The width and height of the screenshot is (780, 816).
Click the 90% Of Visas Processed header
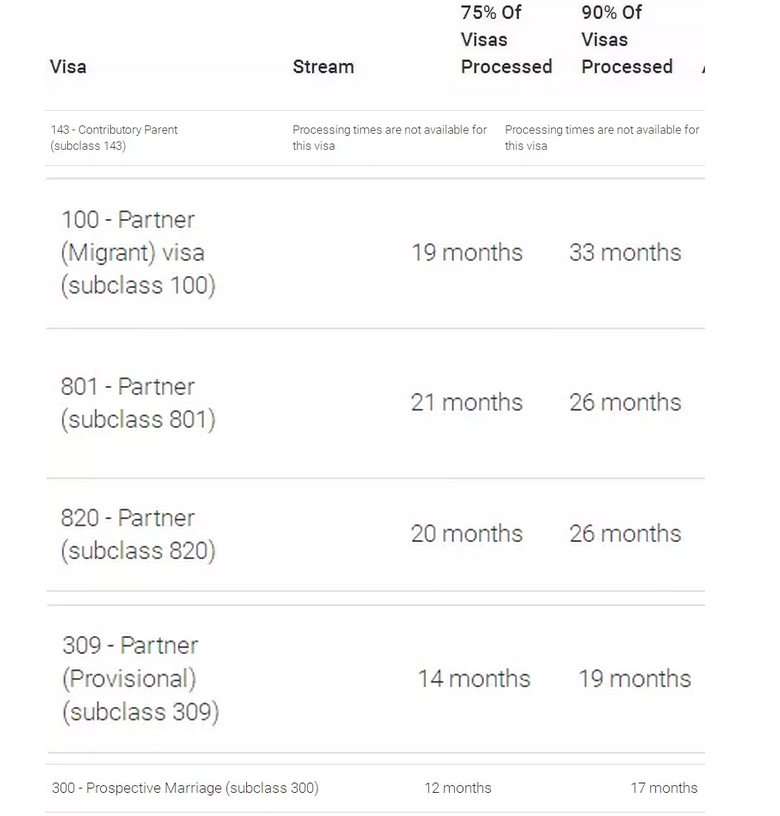627,40
